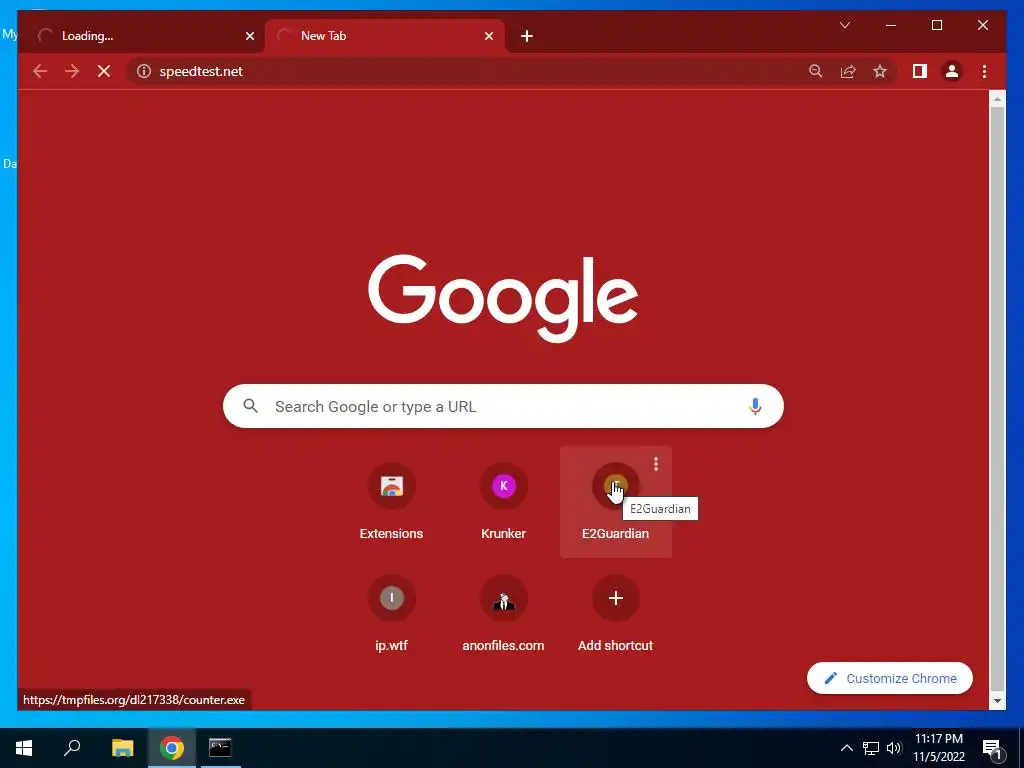
Task: Open the ip.wtf shortcut
Action: (x=391, y=614)
